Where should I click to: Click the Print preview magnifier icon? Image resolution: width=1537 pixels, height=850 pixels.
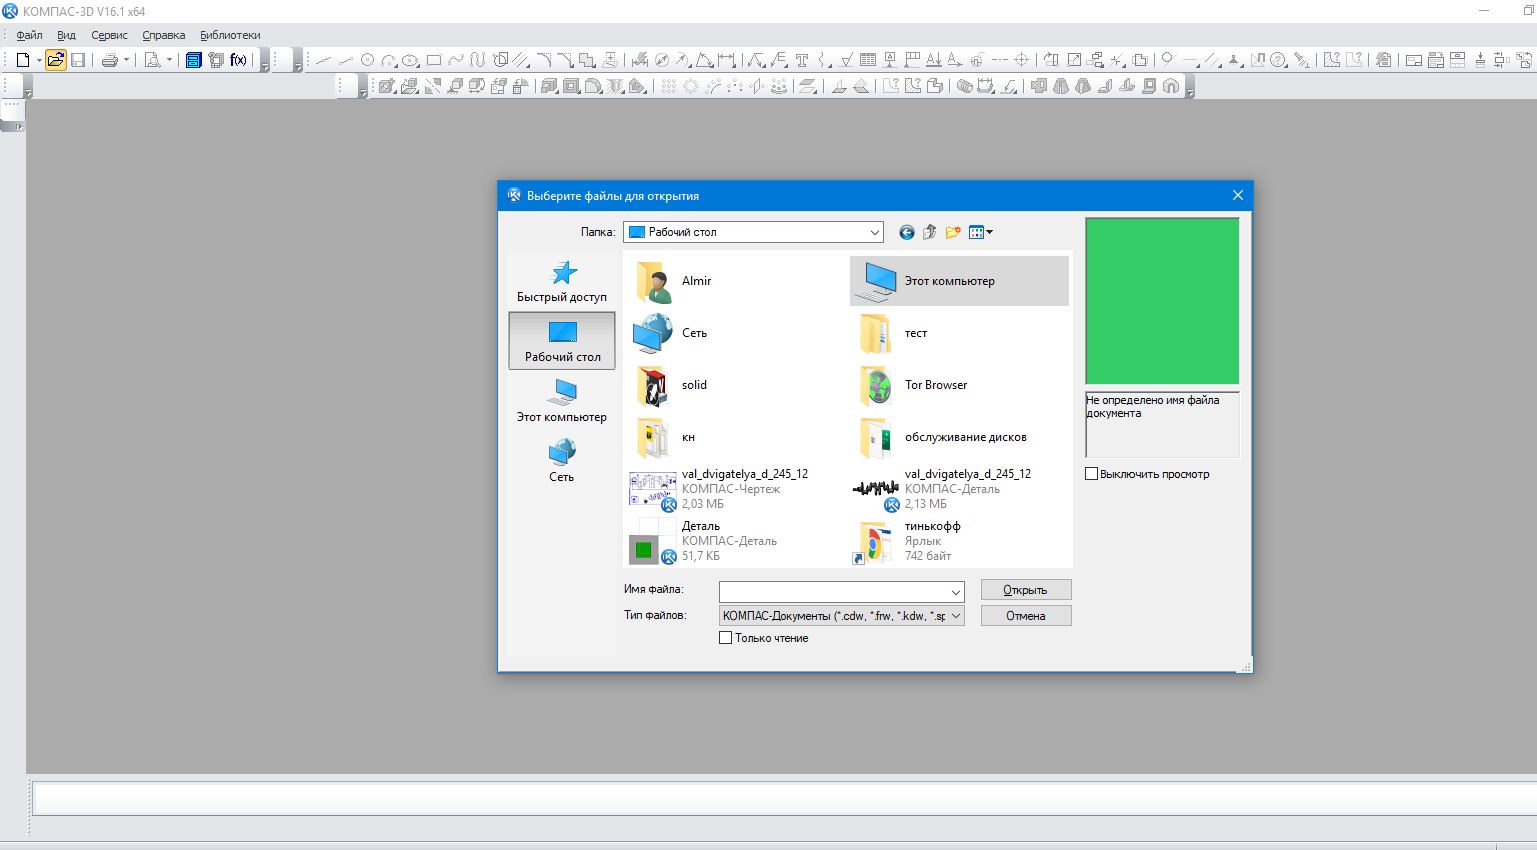(x=153, y=60)
